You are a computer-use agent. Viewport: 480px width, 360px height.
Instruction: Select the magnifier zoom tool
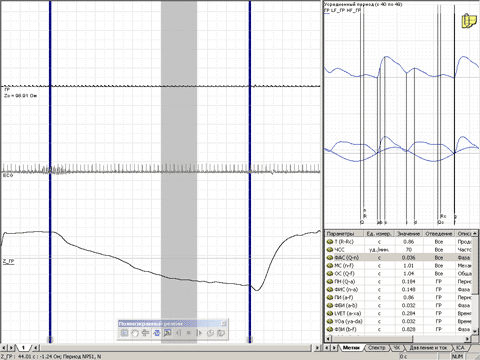(167, 333)
